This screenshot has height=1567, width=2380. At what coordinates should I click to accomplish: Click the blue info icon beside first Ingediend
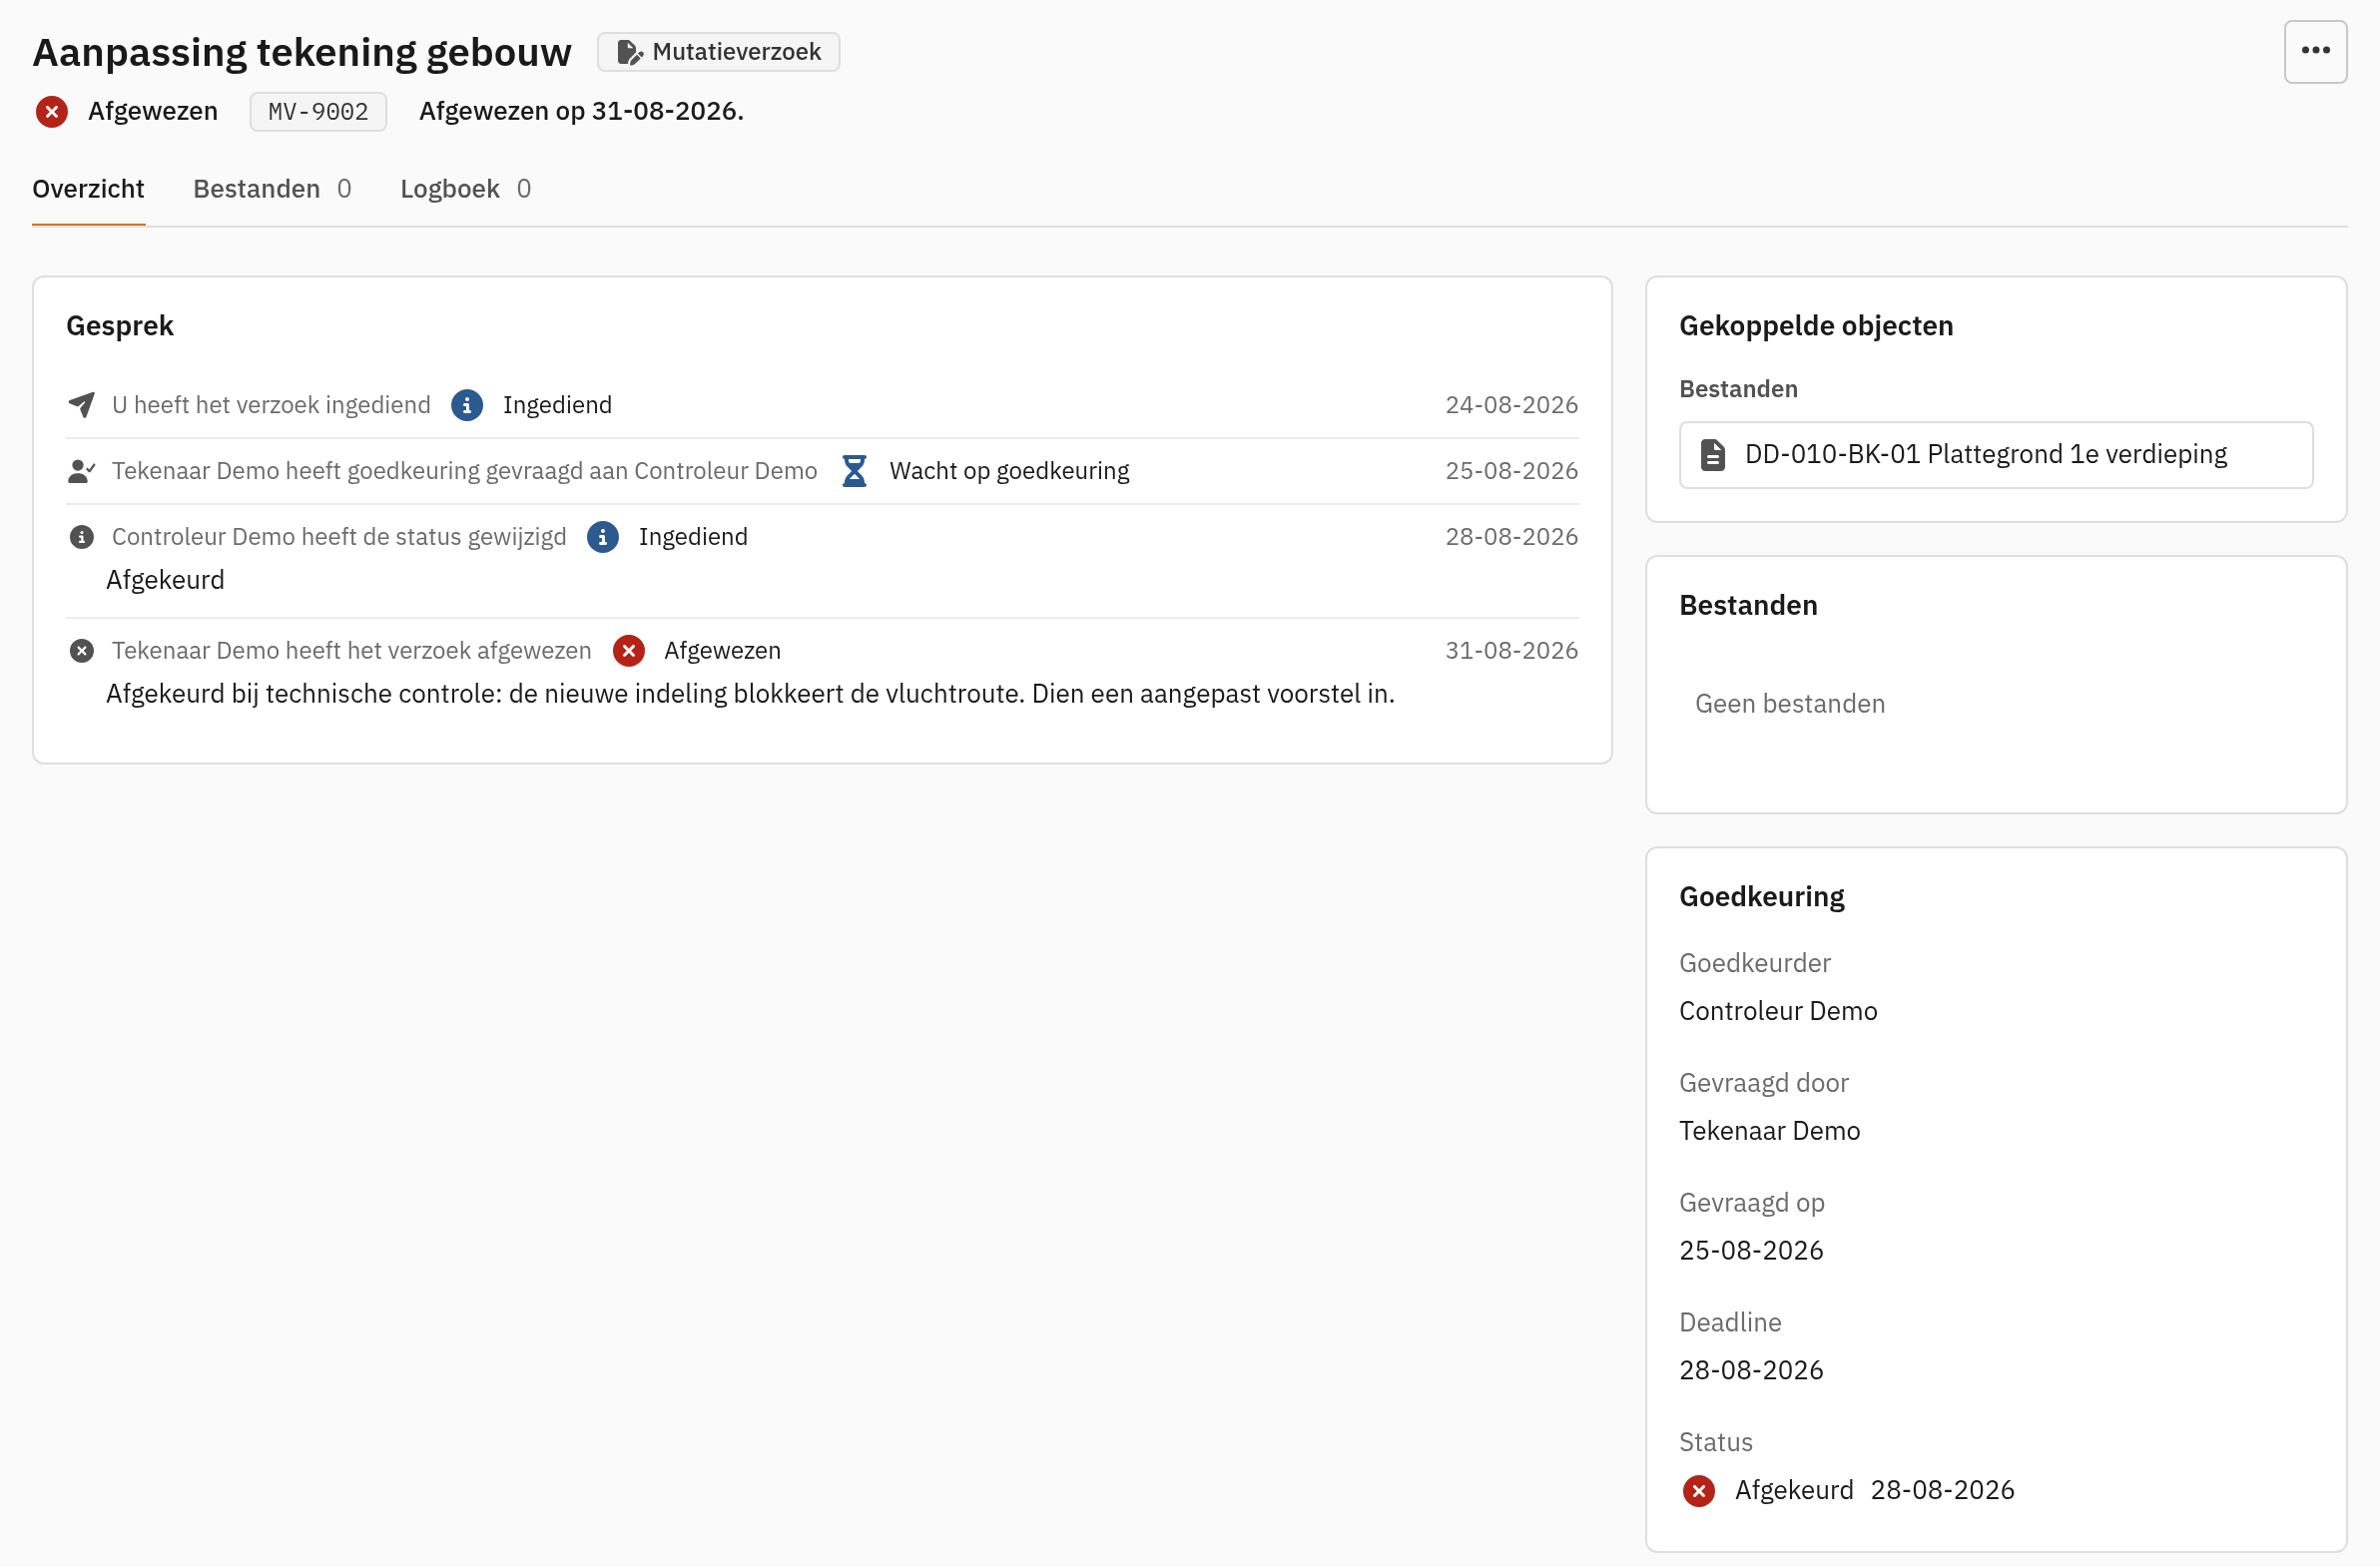point(467,405)
